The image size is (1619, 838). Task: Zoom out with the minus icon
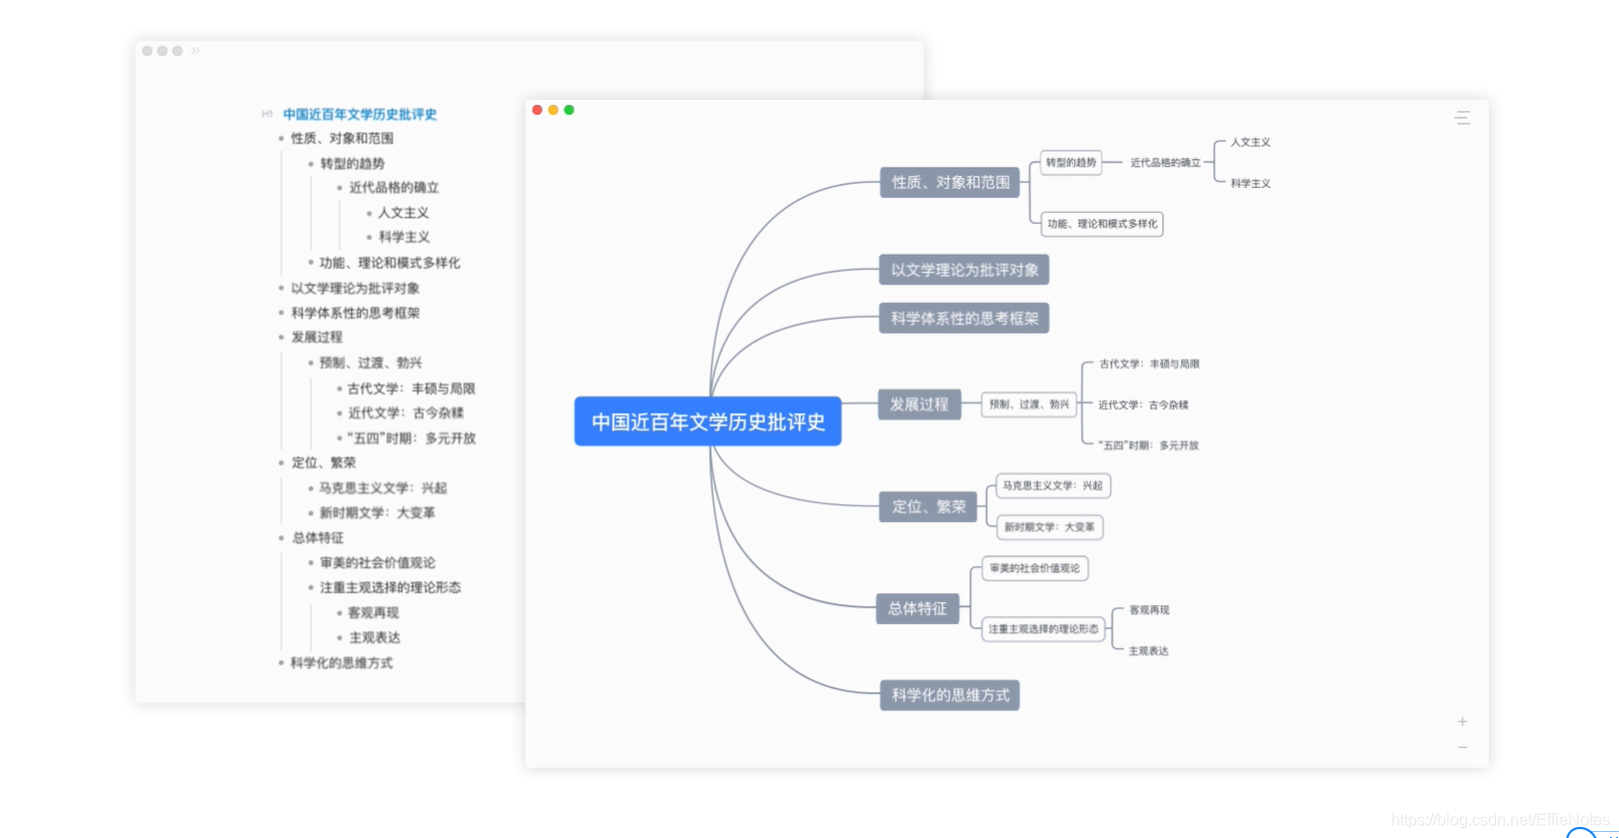[1462, 747]
